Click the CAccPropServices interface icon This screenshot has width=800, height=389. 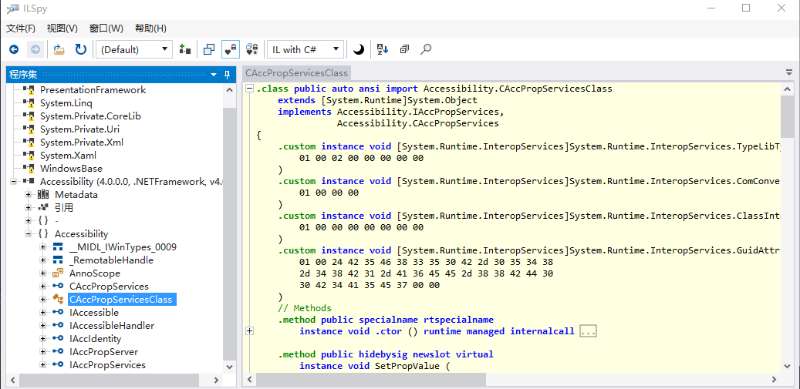point(58,286)
